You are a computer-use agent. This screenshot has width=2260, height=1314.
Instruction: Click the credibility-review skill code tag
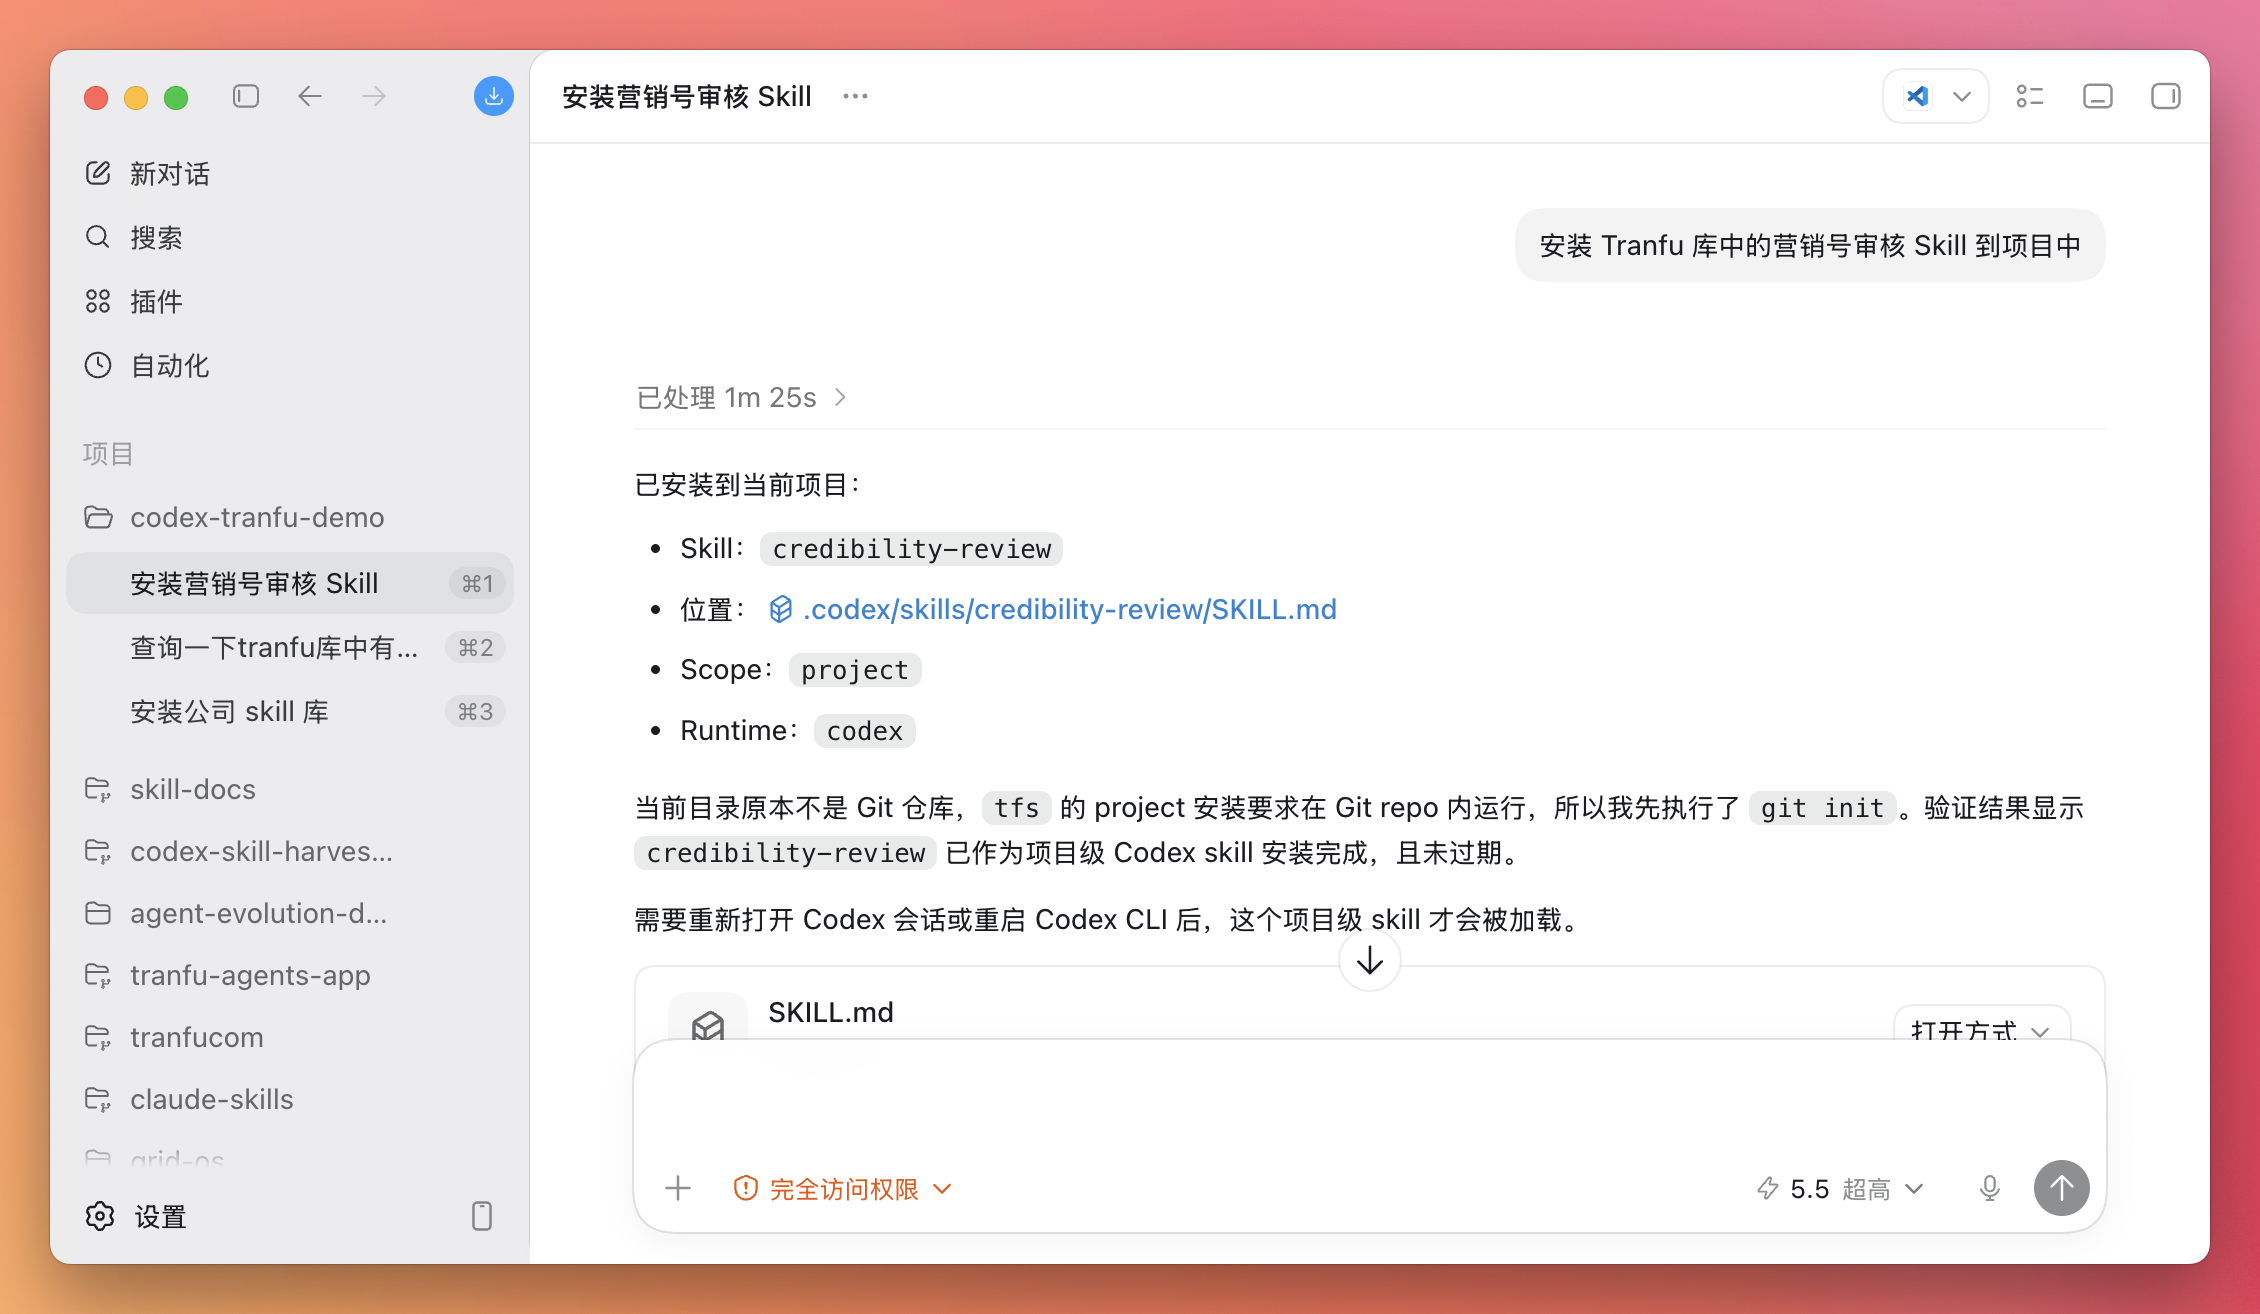(x=911, y=549)
